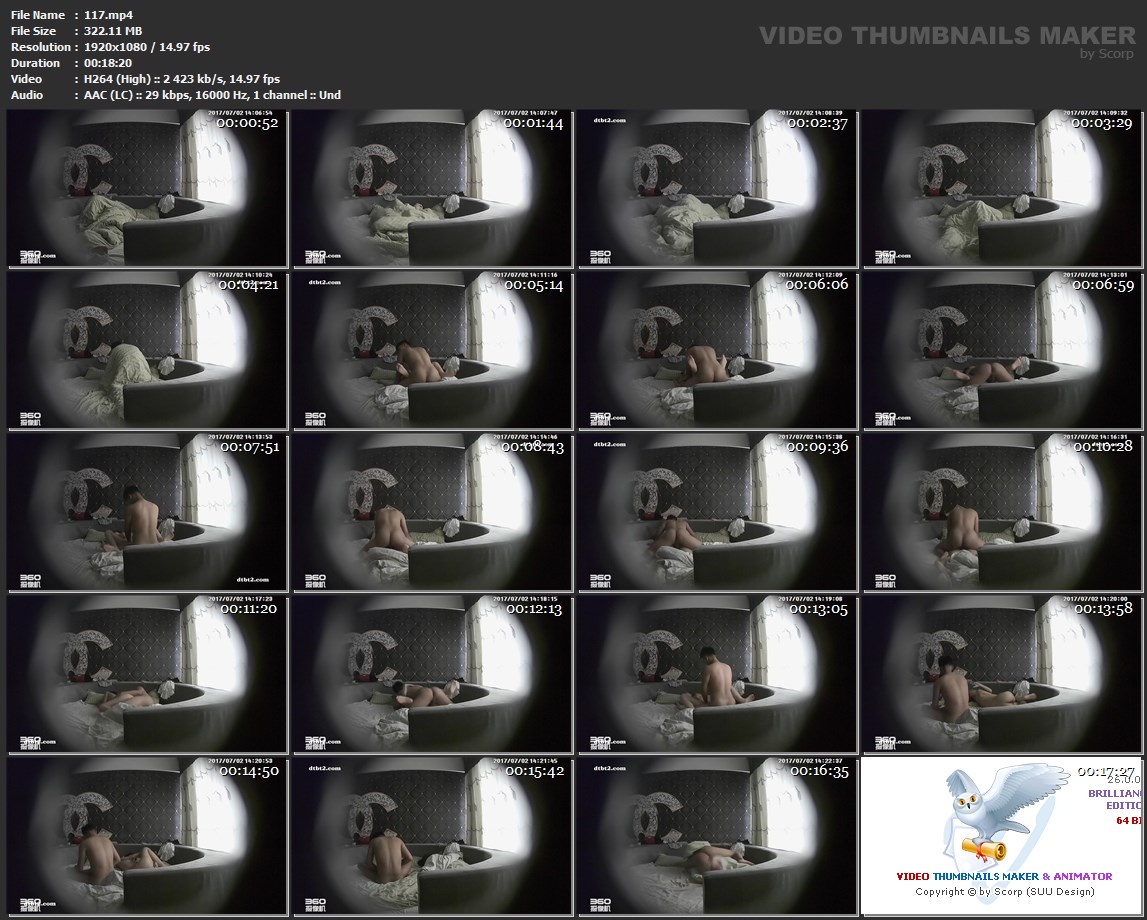This screenshot has height=920, width=1147.
Task: Click the frame with timestamp 00:16:35
Action: pyautogui.click(x=718, y=837)
